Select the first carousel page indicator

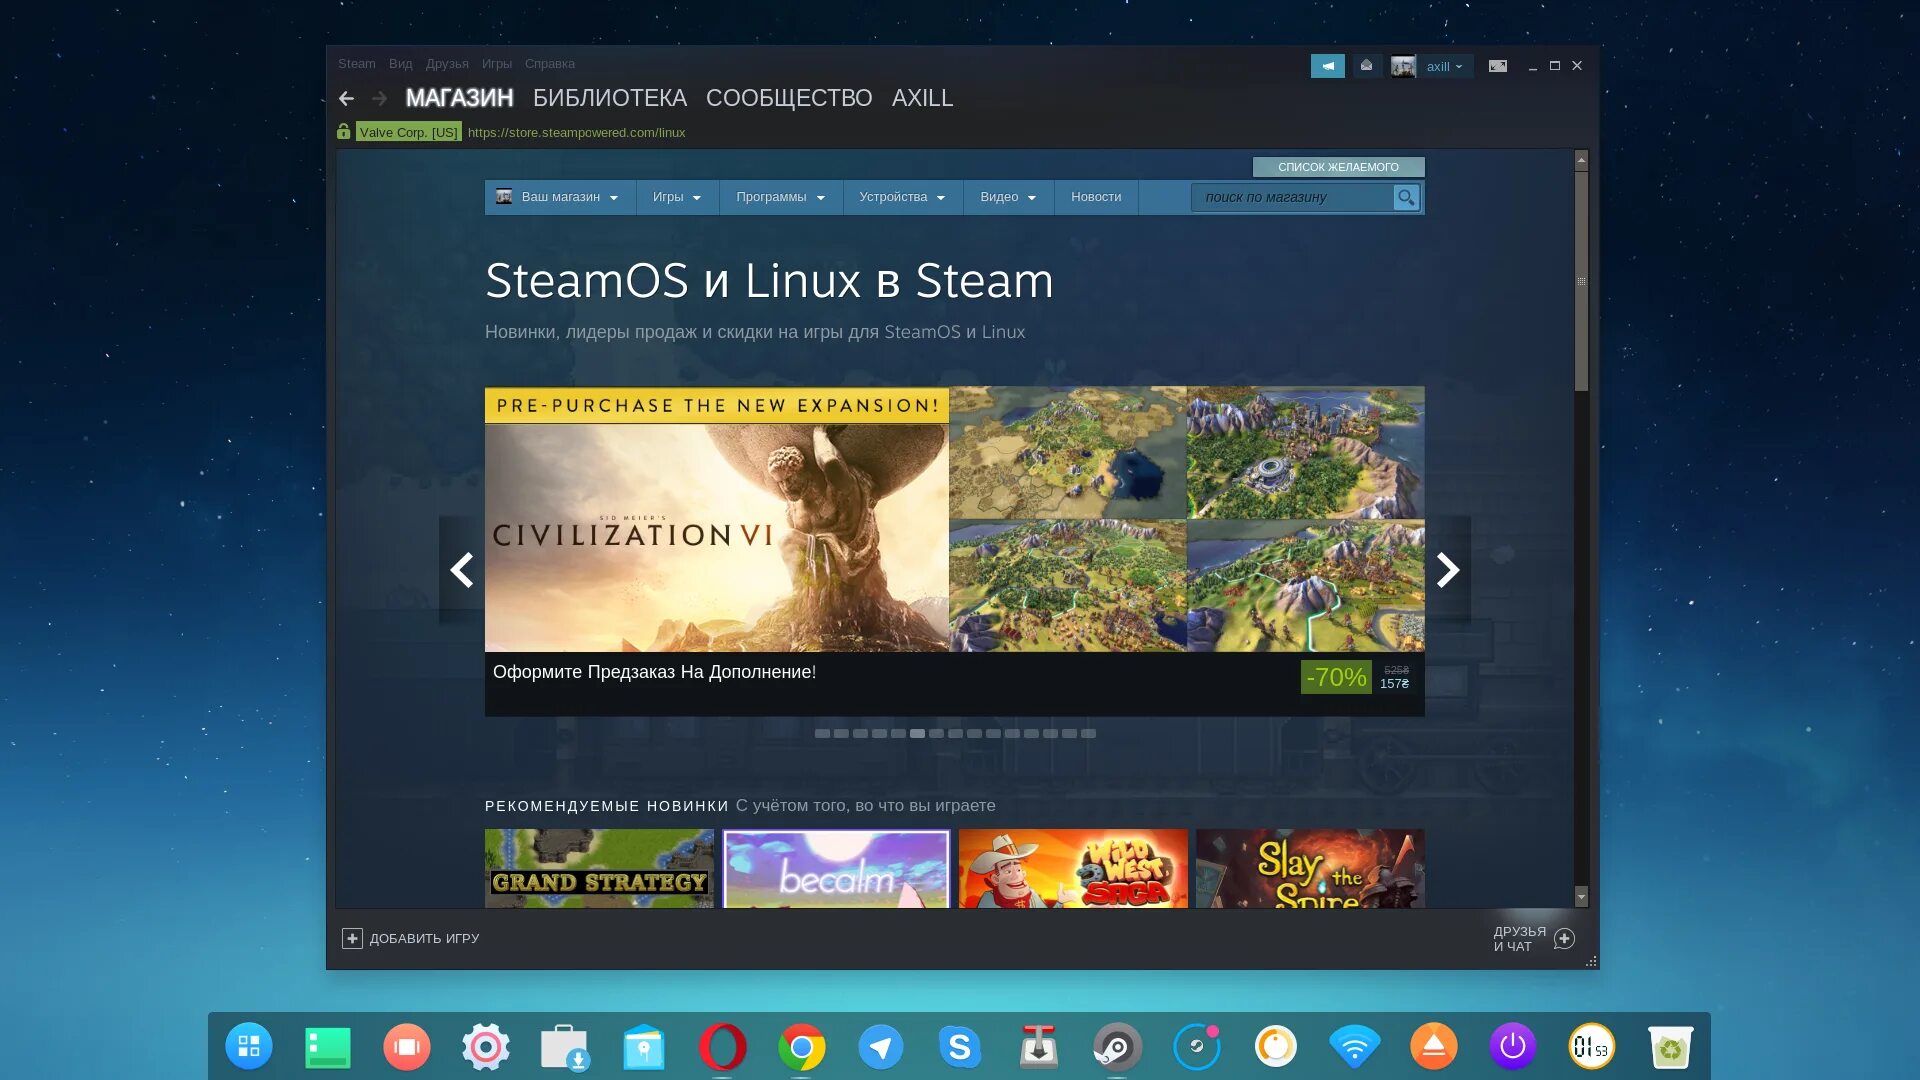click(822, 734)
